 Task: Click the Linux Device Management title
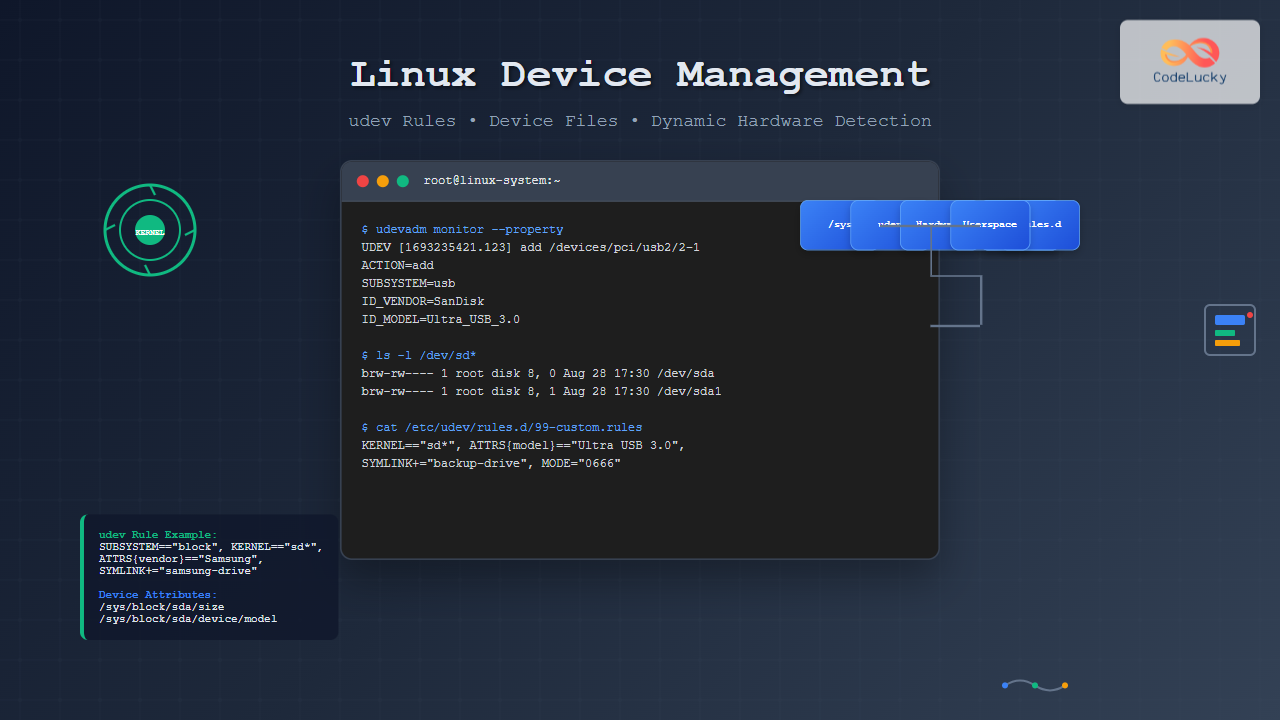[x=640, y=75]
